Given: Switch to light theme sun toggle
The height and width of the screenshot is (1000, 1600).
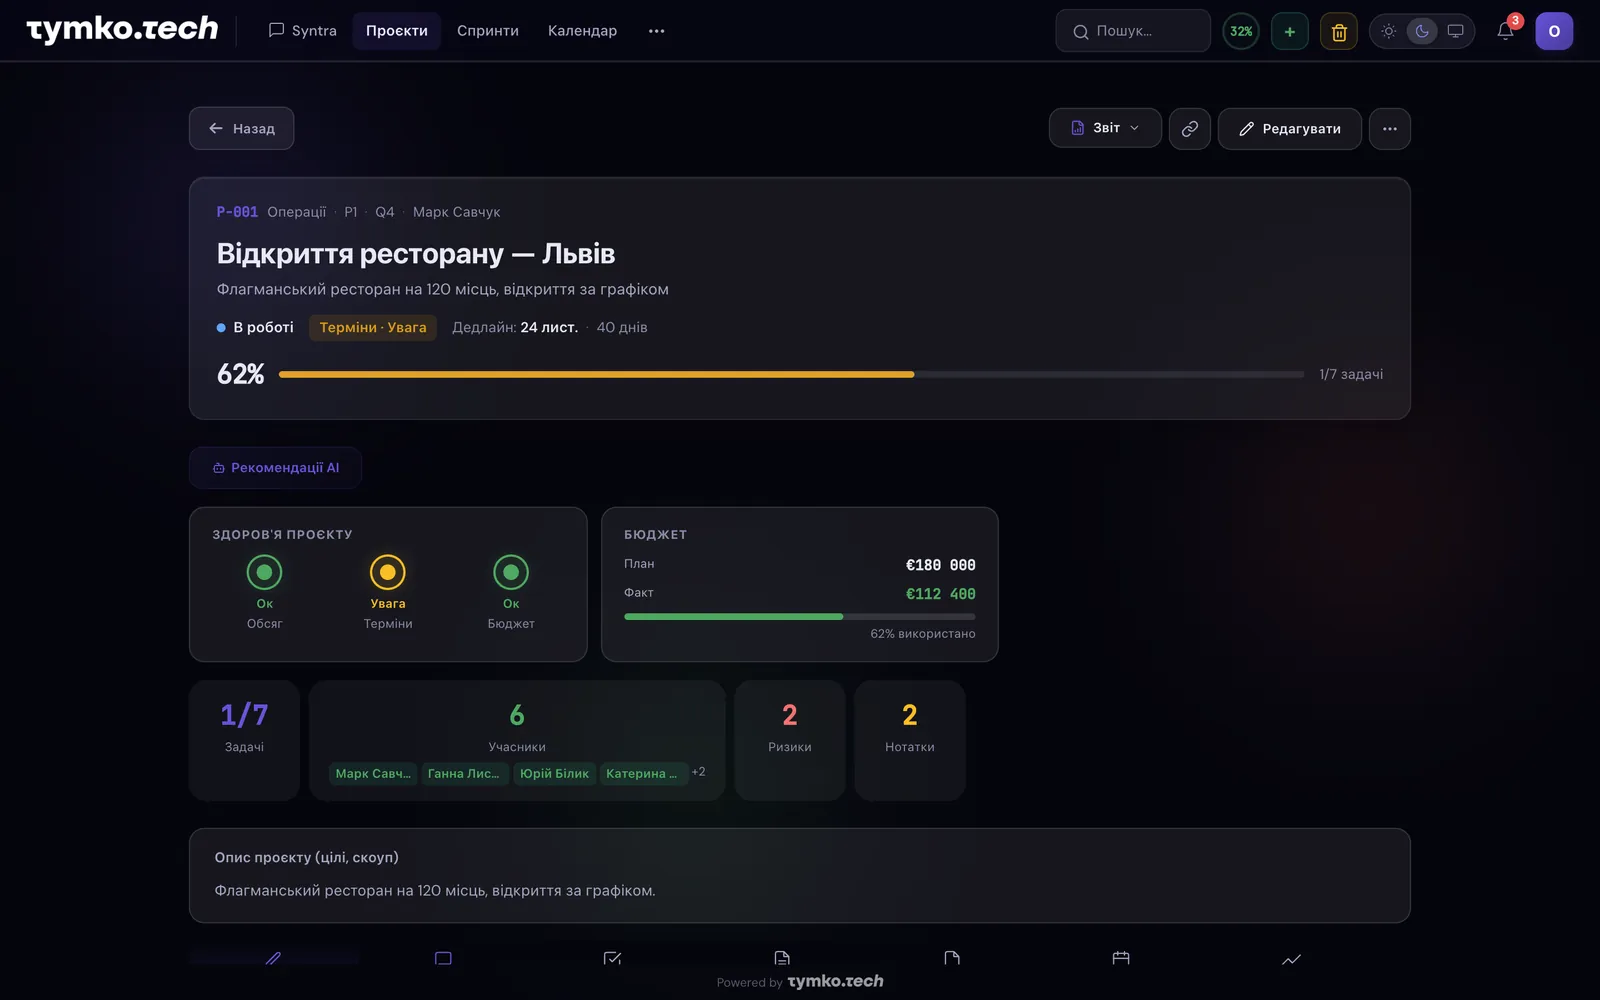Looking at the screenshot, I should click(1388, 31).
